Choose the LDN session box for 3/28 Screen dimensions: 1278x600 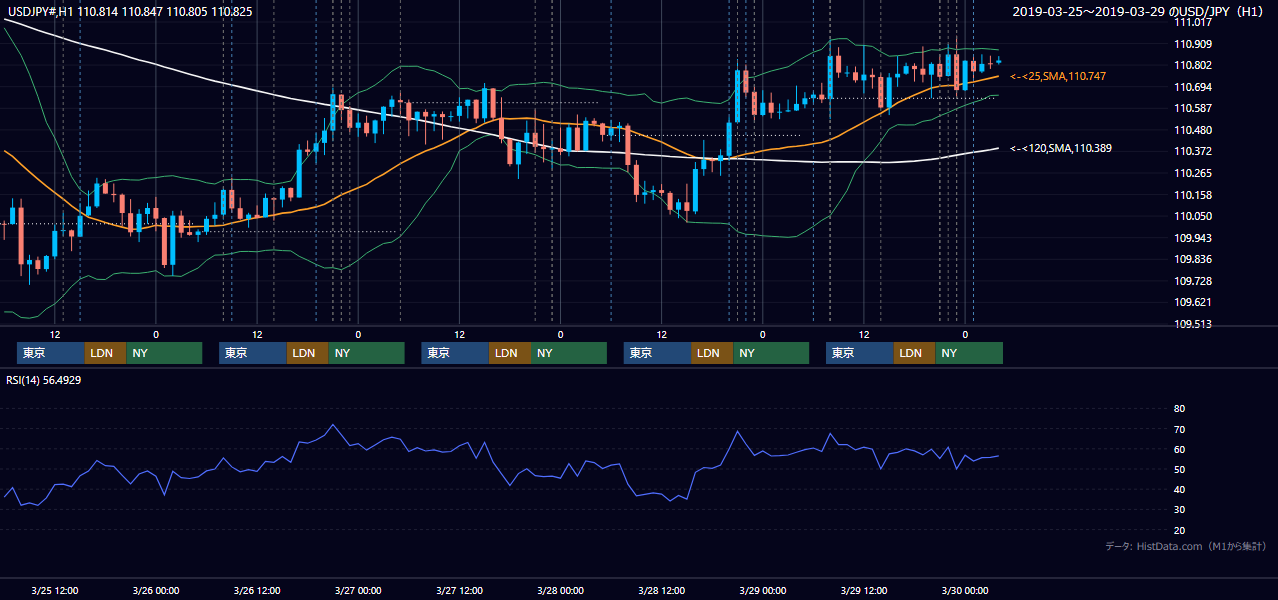(712, 353)
